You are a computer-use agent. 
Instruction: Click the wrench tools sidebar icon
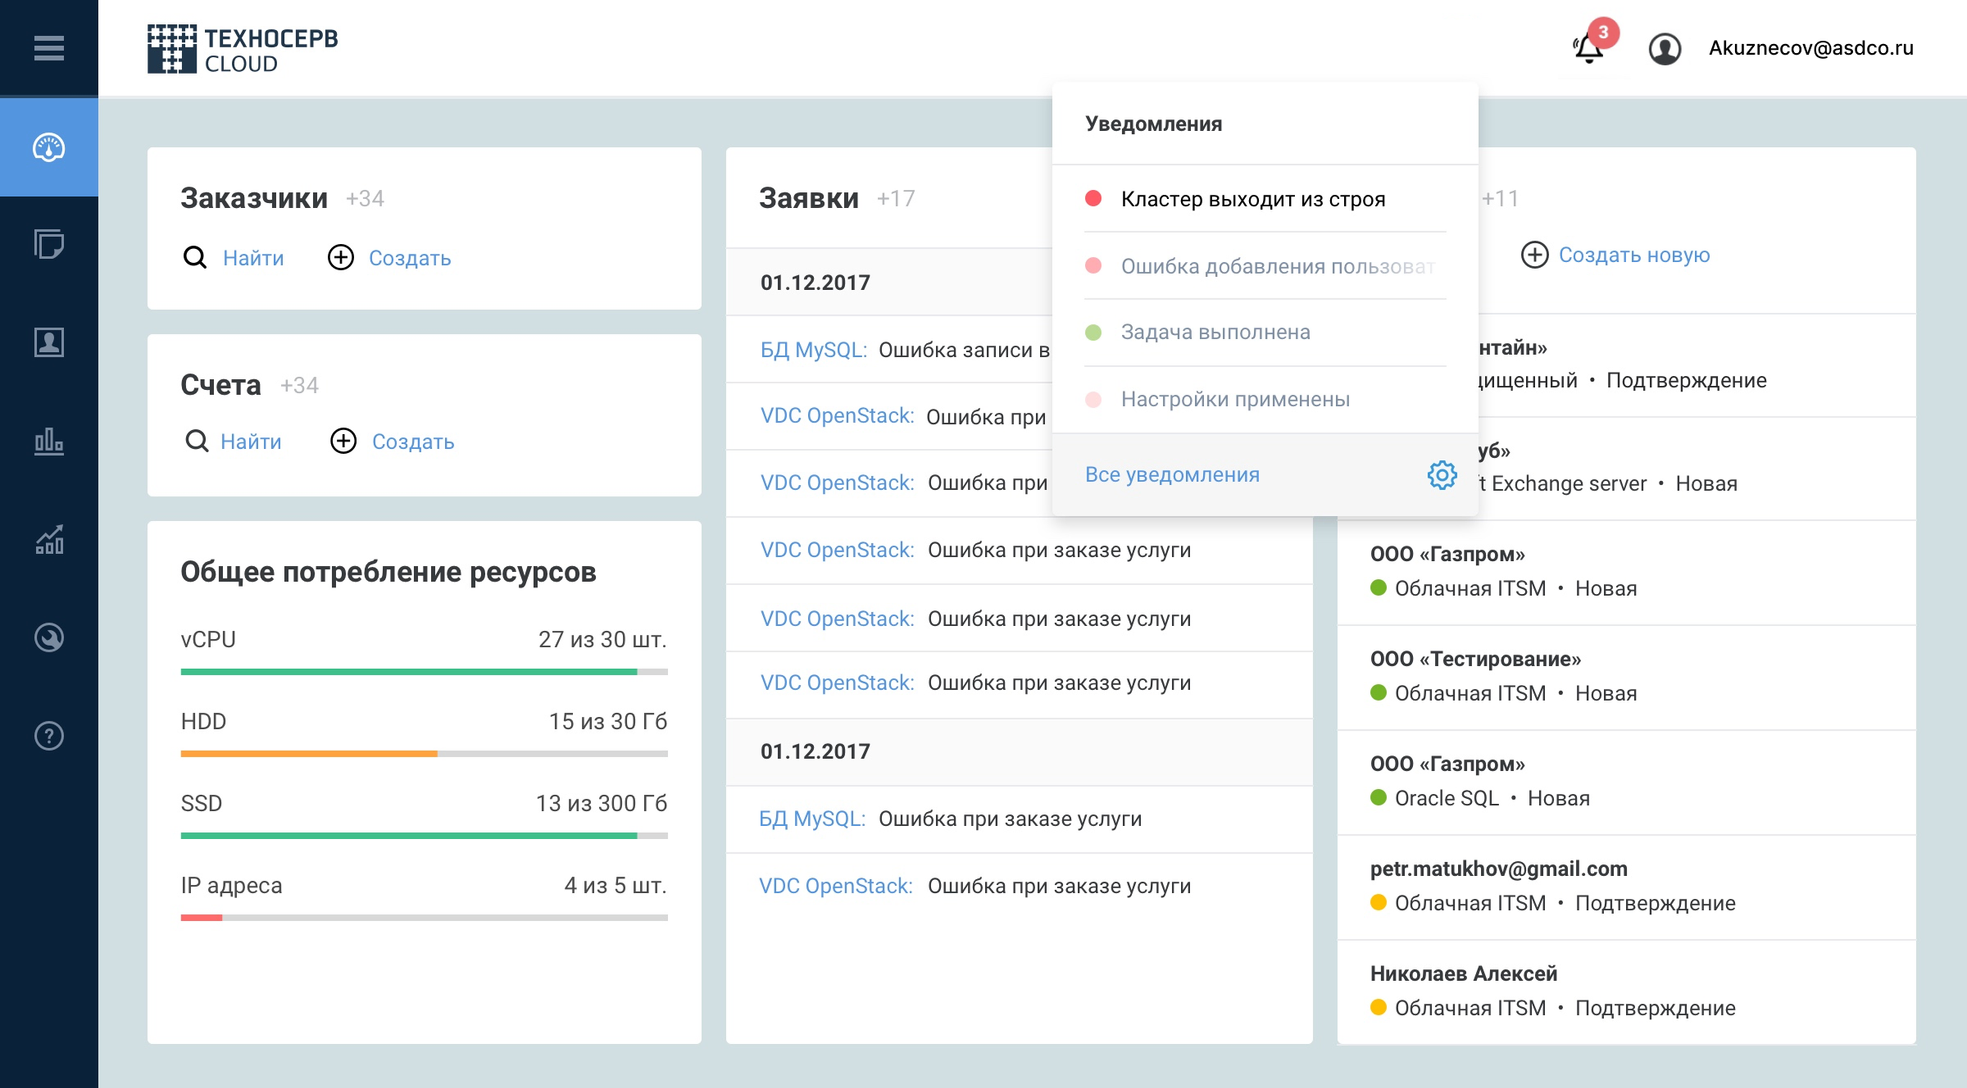point(48,638)
